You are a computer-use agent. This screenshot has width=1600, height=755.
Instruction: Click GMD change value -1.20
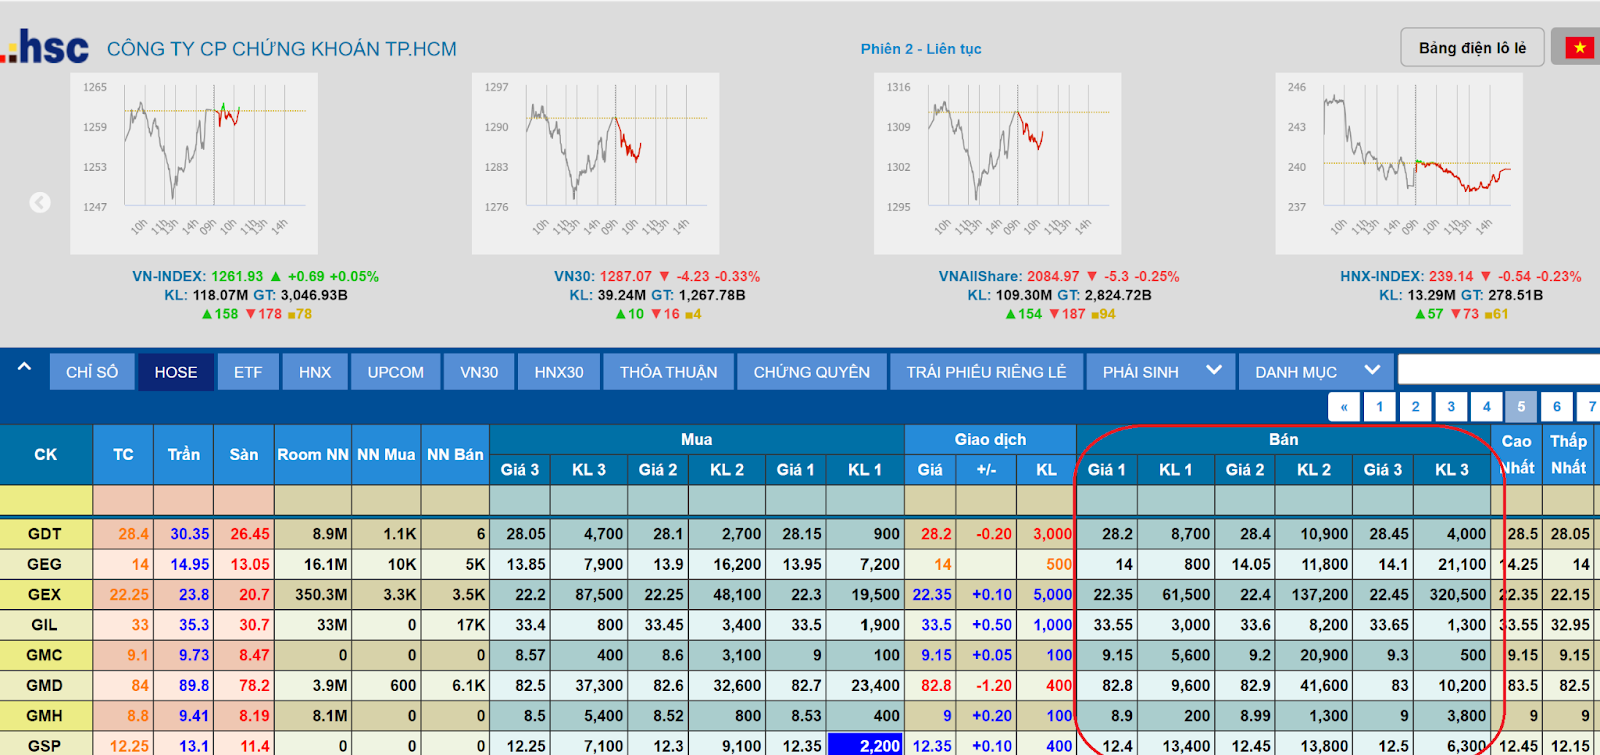pyautogui.click(x=993, y=685)
